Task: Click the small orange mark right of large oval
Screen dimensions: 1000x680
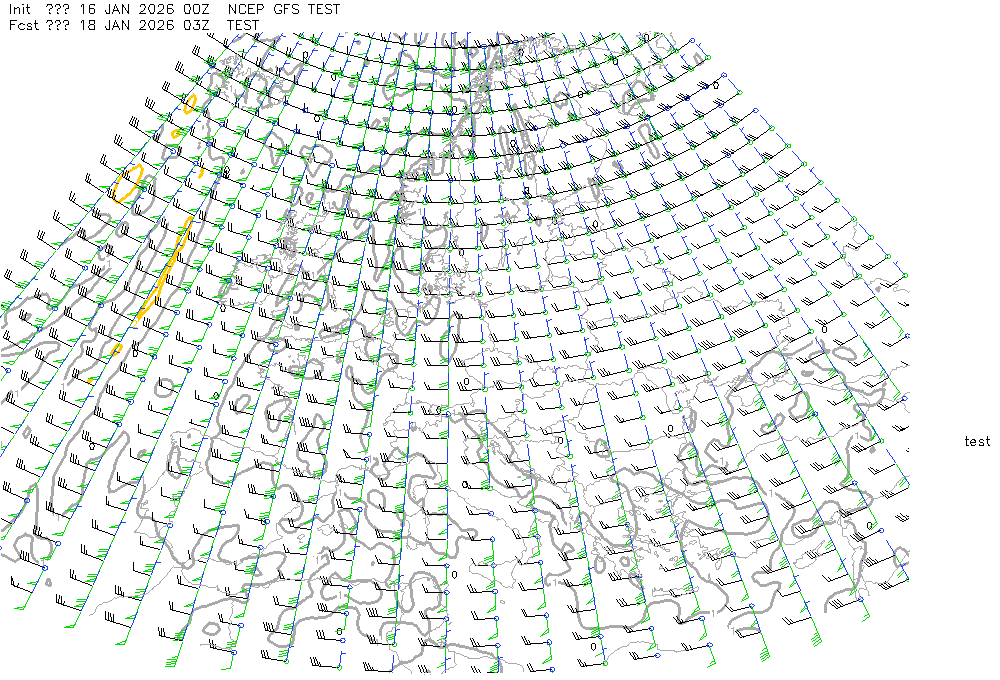Action: [203, 170]
